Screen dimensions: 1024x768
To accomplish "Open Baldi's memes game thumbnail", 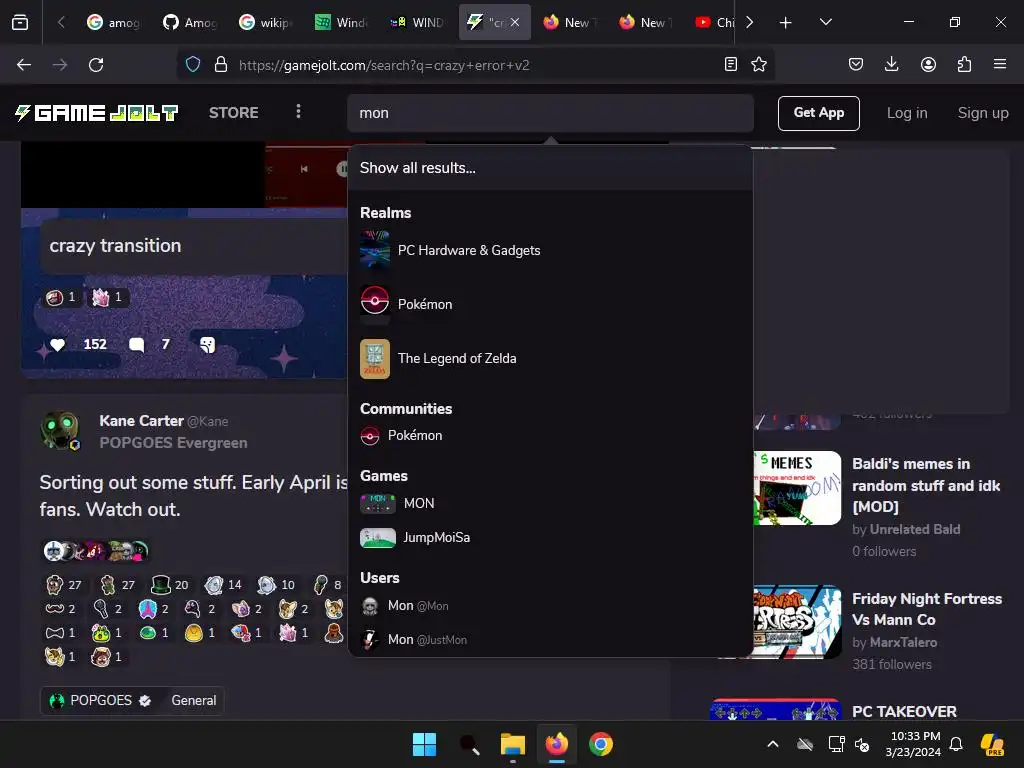I will point(797,488).
